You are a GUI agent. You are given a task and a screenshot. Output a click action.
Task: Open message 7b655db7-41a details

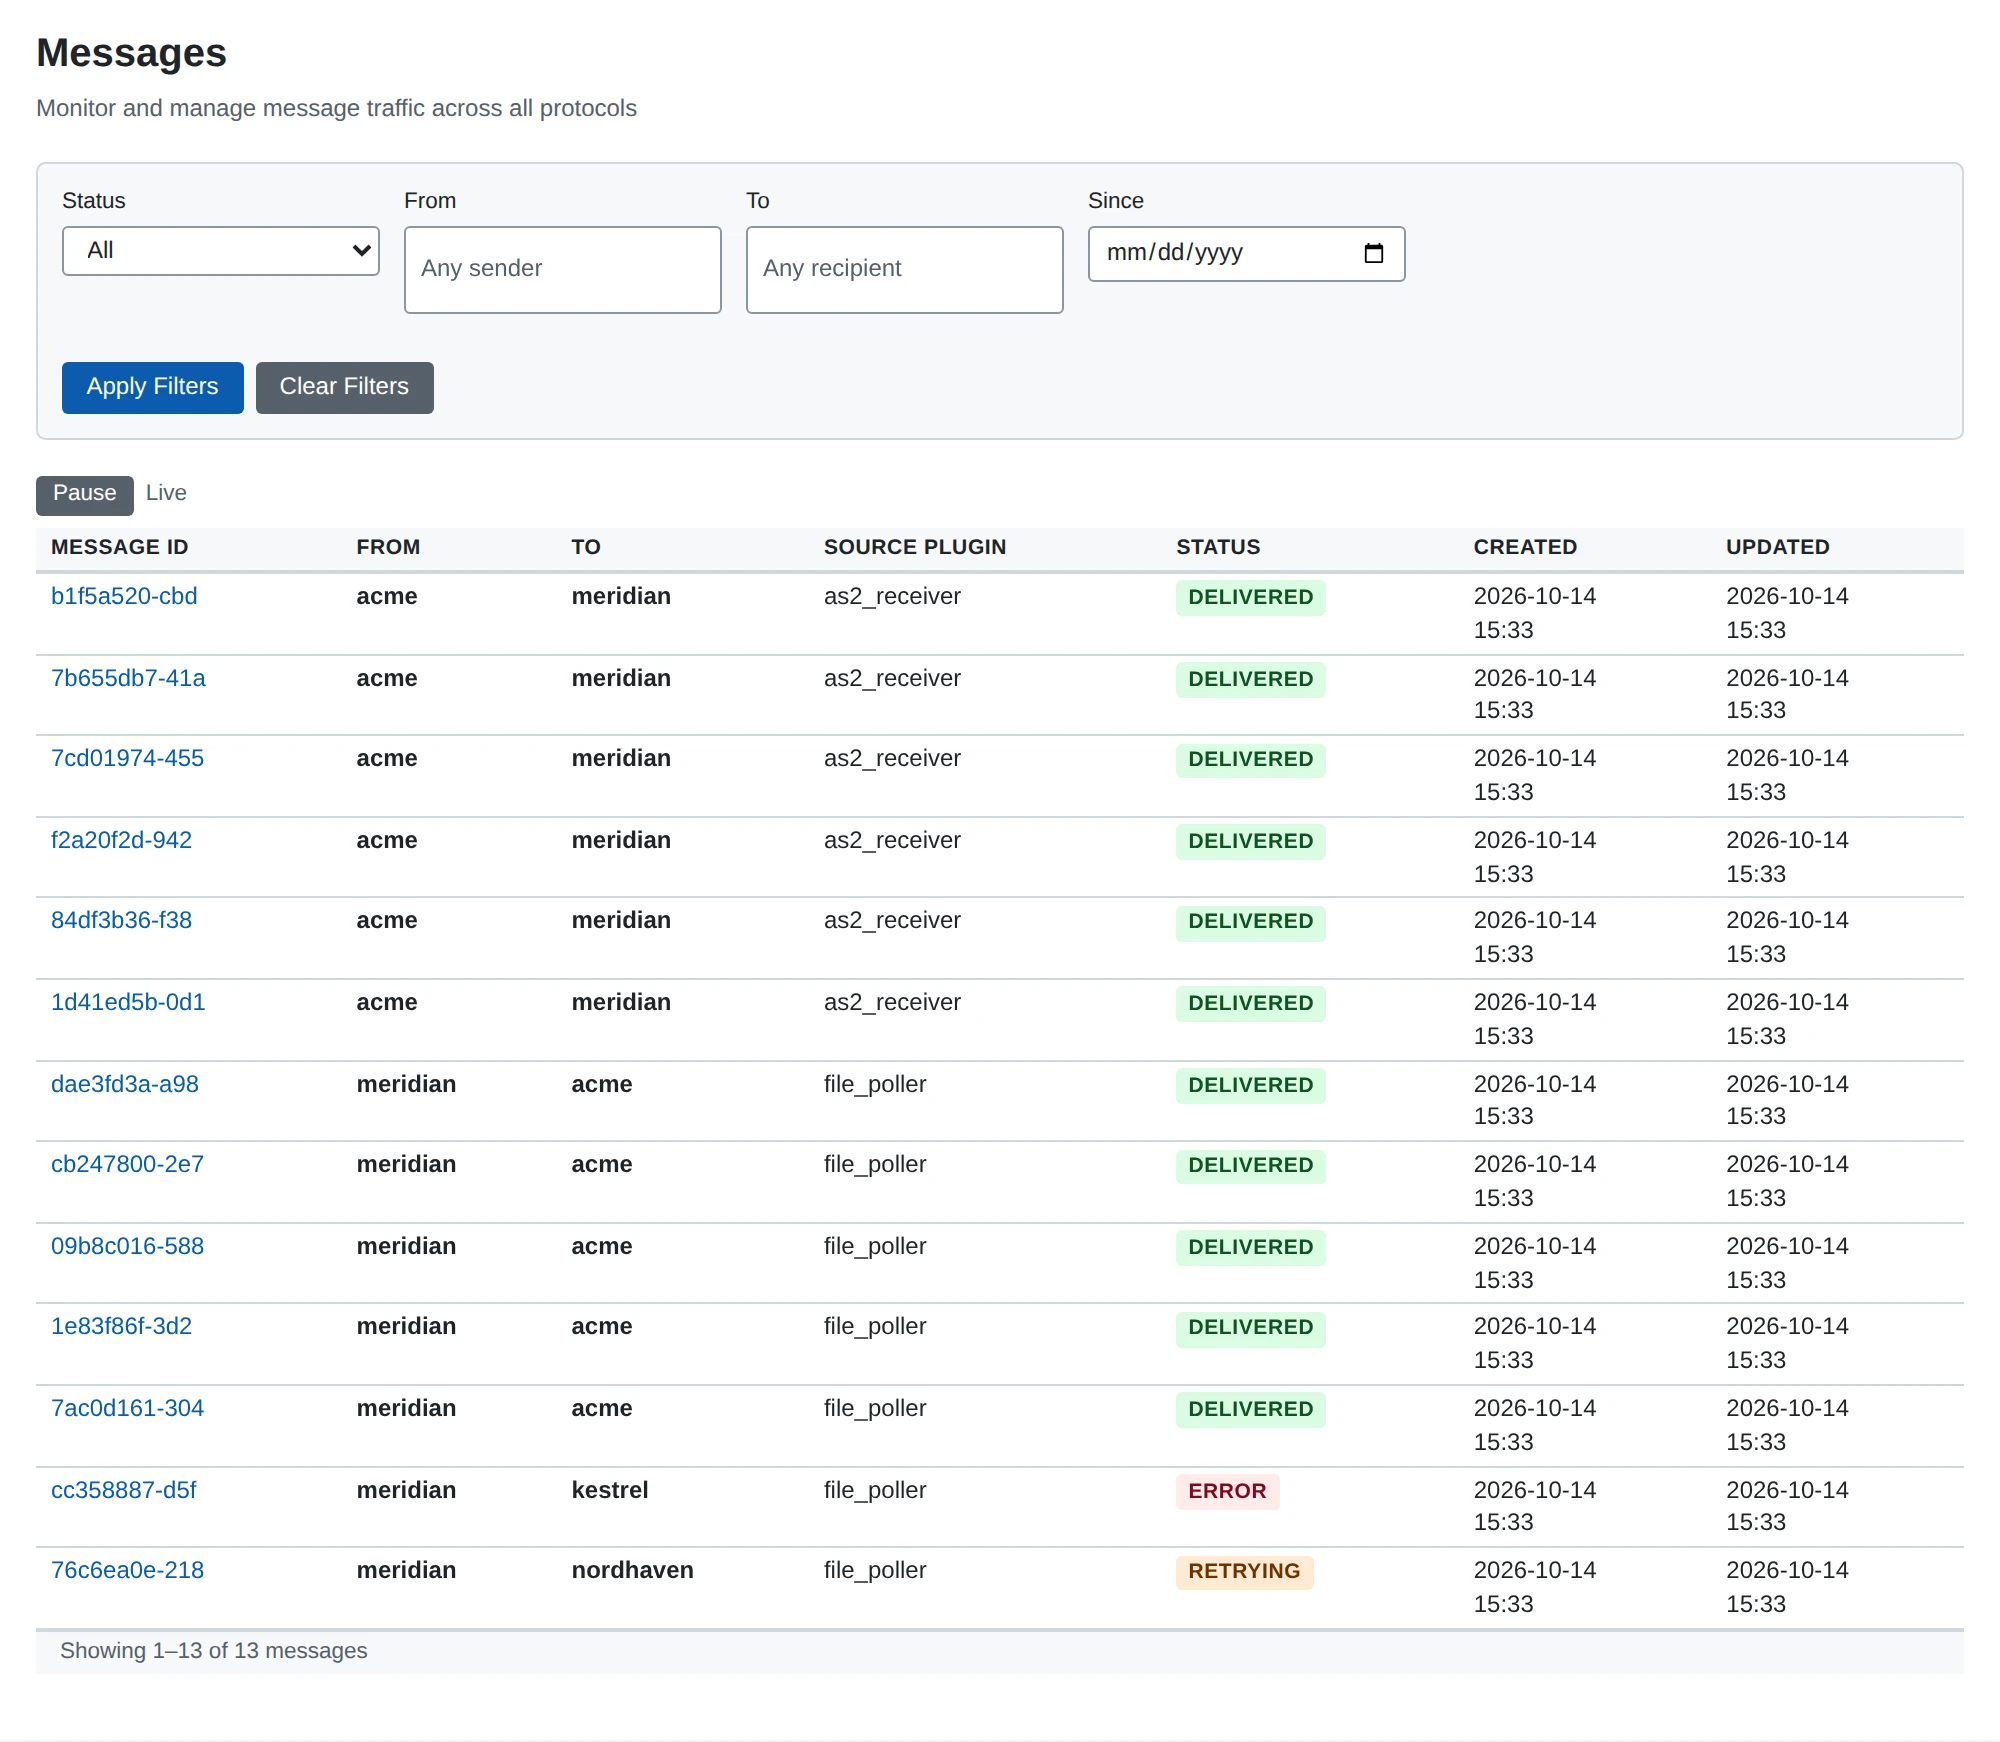tap(128, 678)
